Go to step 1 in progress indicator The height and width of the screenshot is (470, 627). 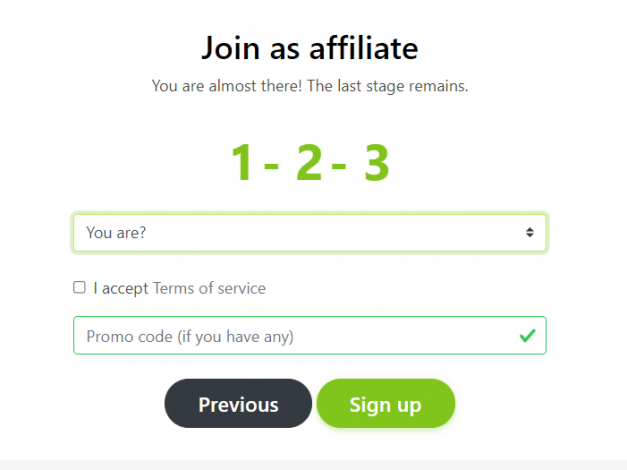click(x=242, y=162)
